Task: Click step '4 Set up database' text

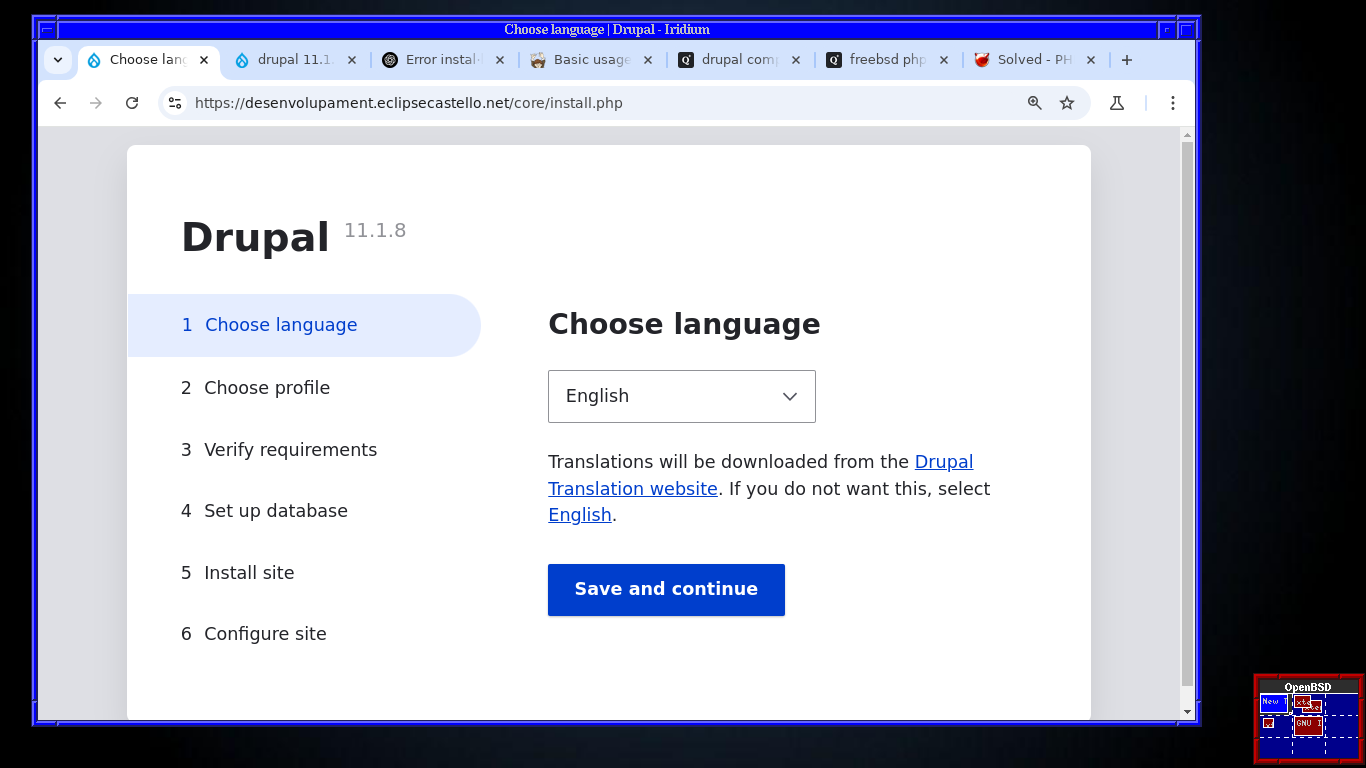Action: click(264, 511)
